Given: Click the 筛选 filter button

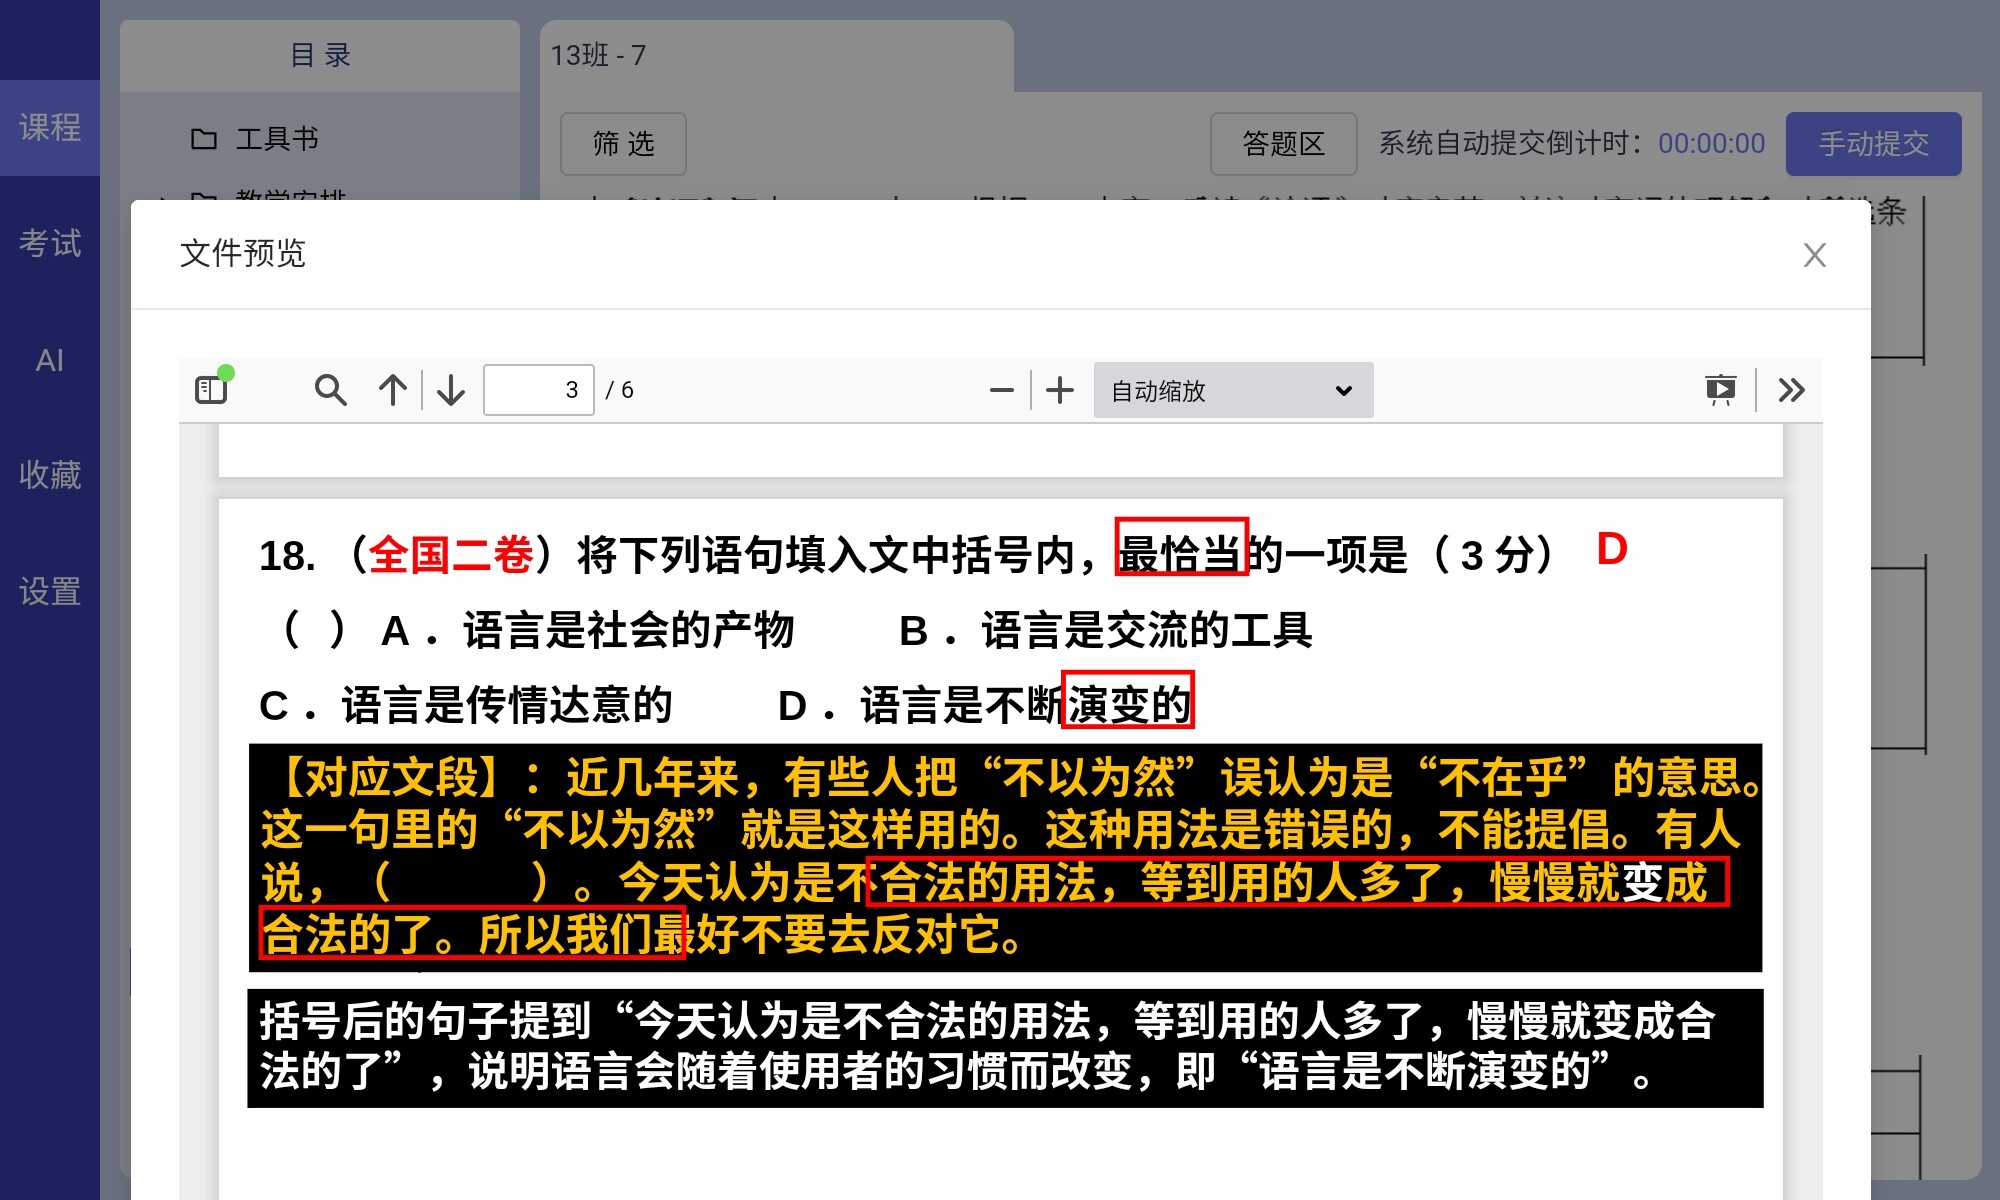Looking at the screenshot, I should click(x=623, y=144).
